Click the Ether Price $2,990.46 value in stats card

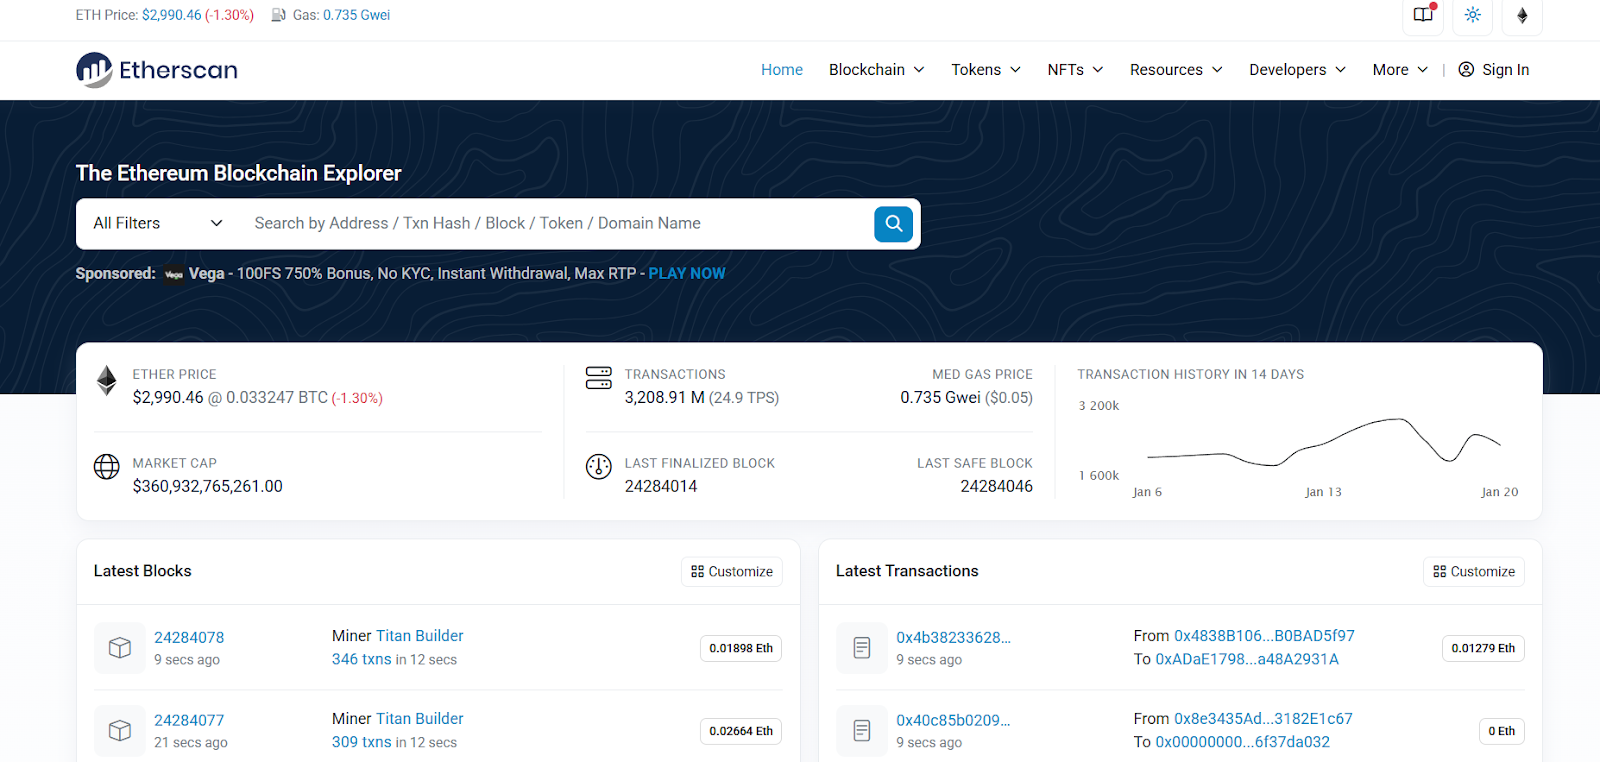coord(168,398)
